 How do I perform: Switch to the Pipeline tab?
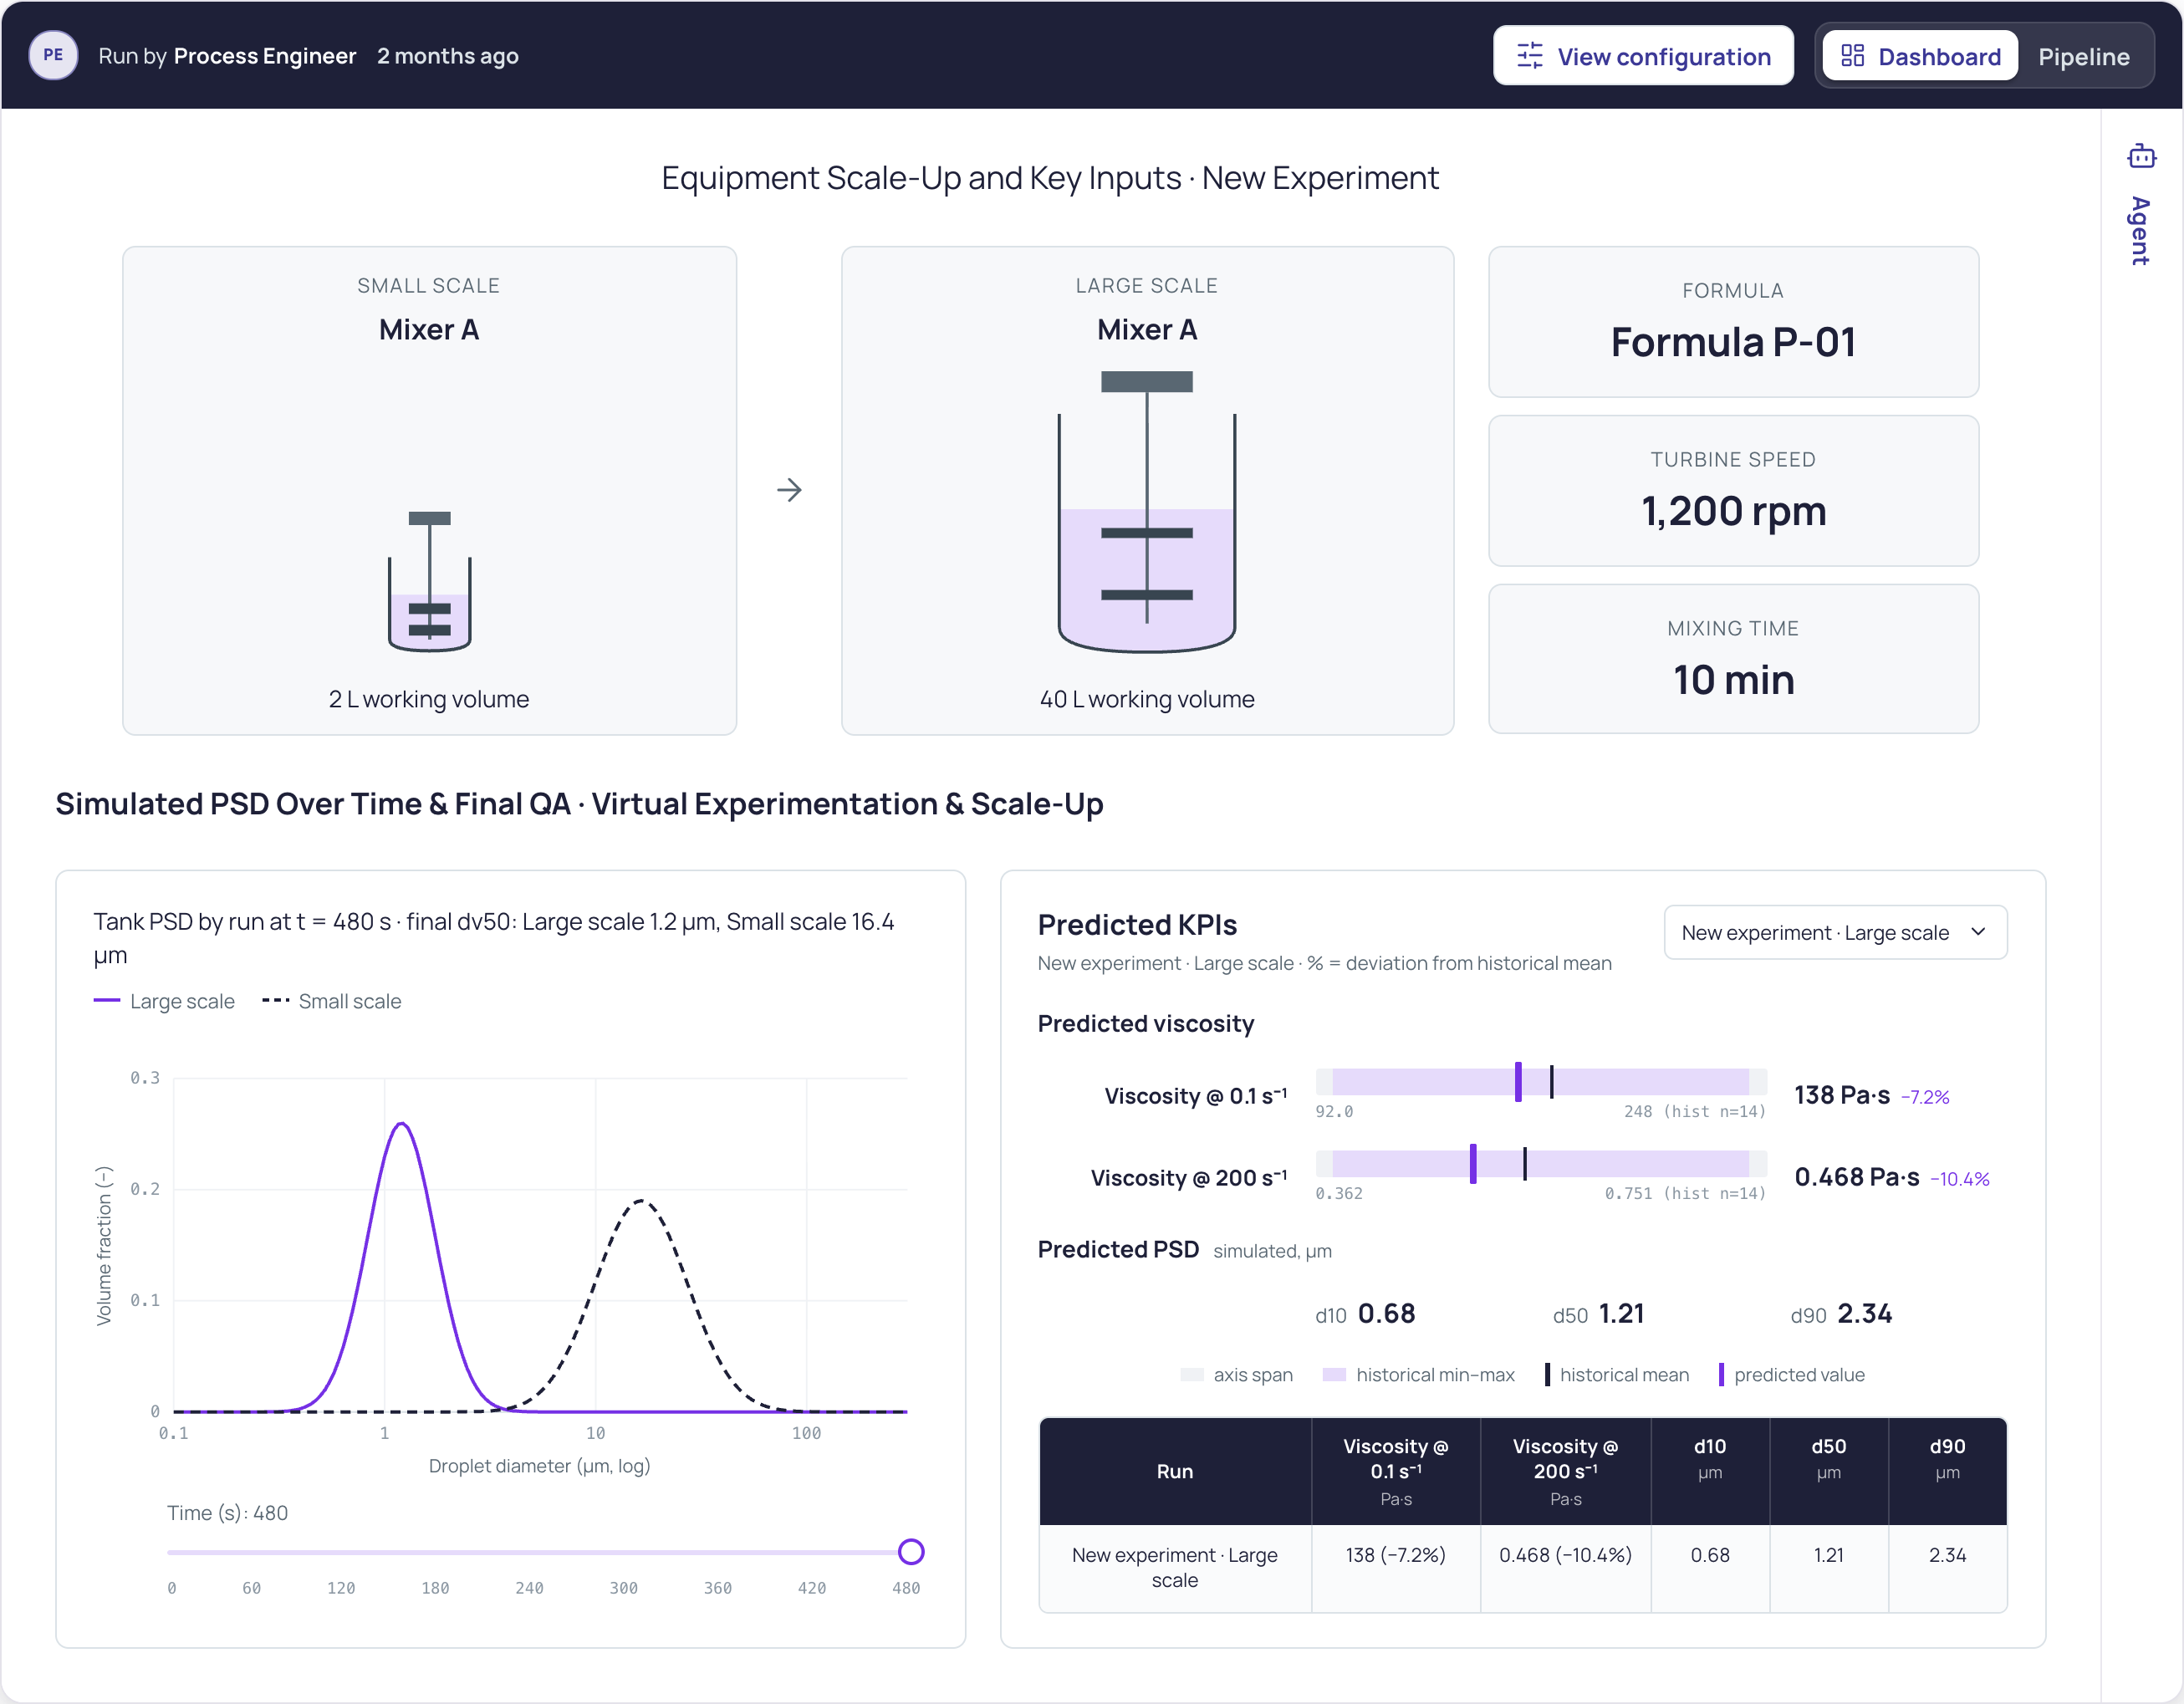click(x=2083, y=56)
